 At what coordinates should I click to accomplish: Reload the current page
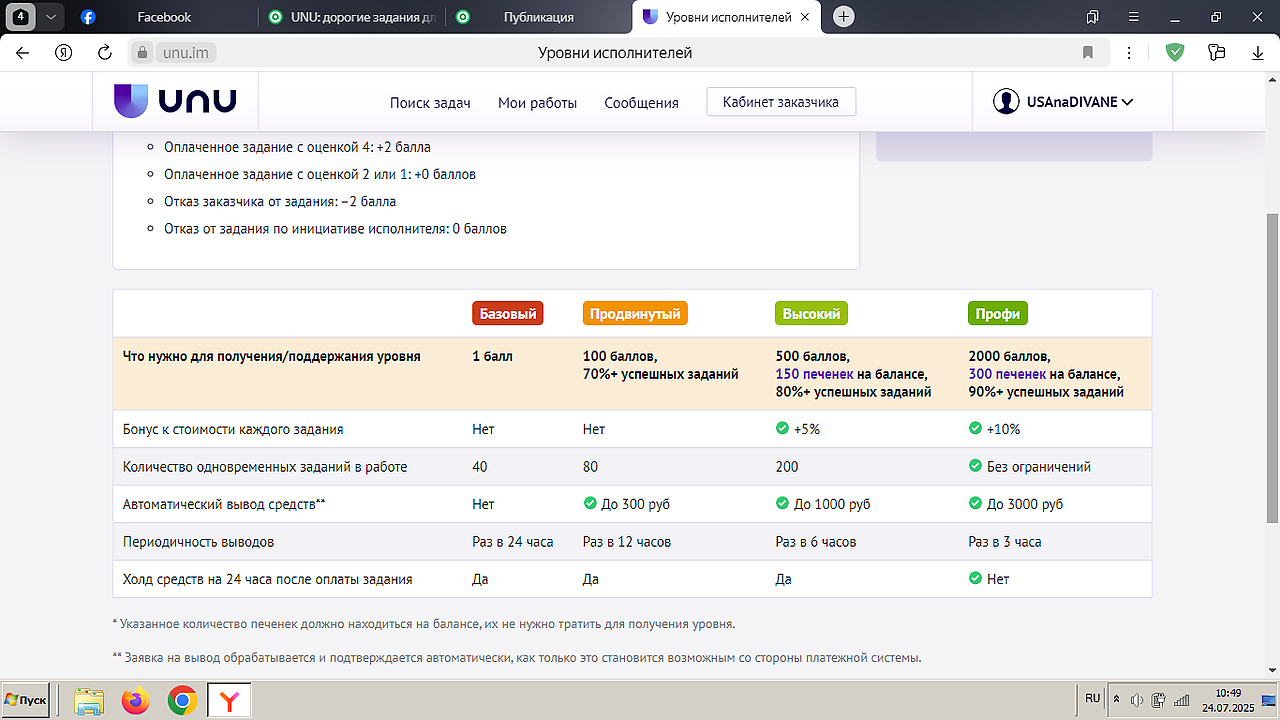(x=104, y=53)
